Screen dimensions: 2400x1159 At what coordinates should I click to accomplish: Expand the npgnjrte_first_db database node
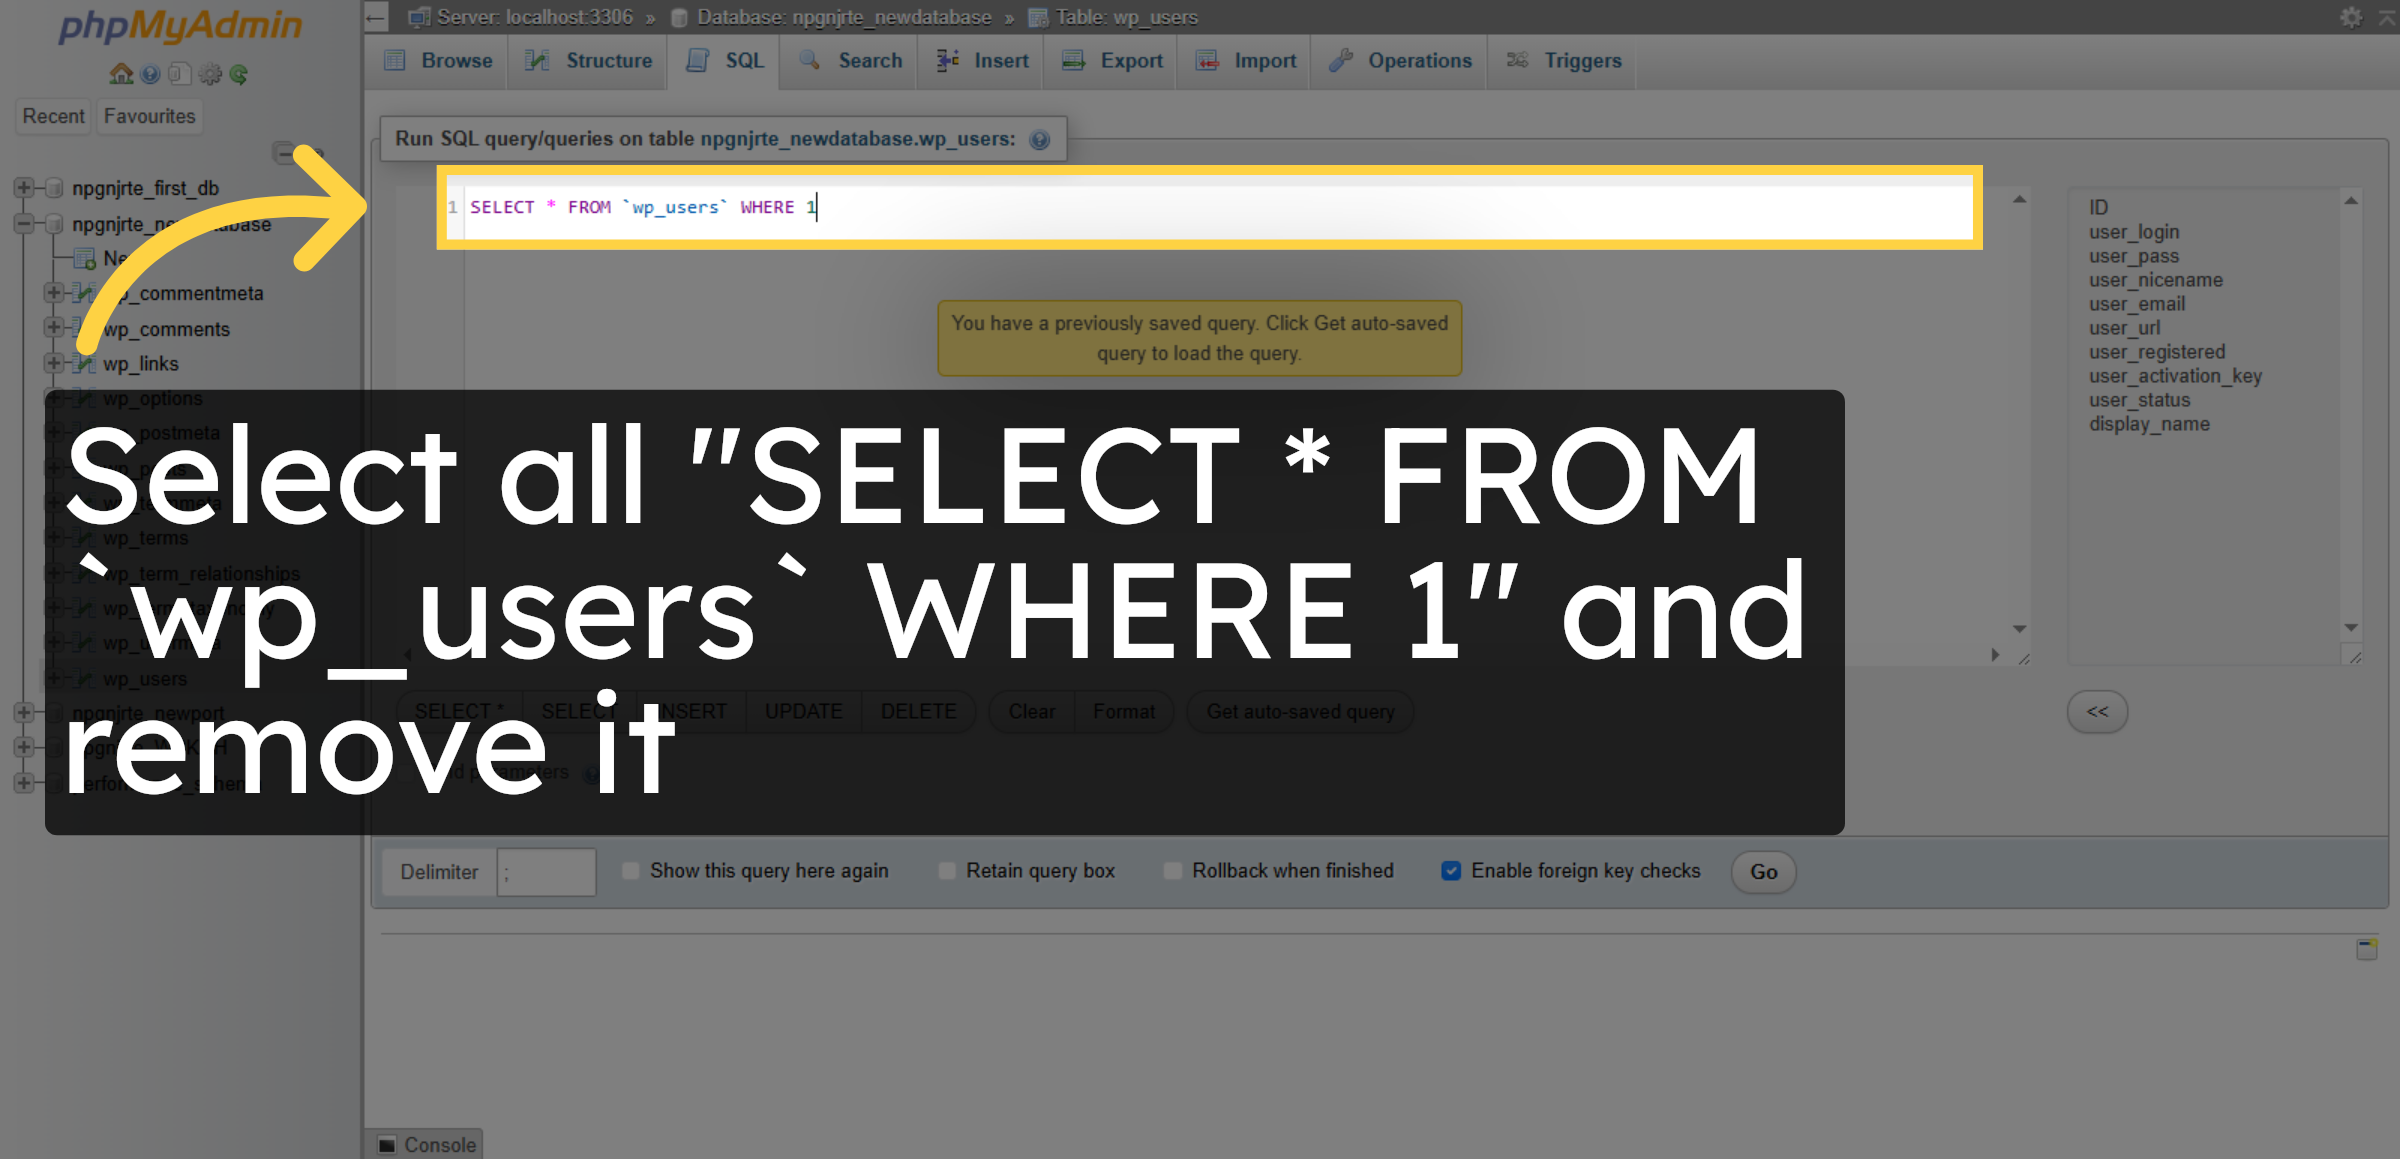(x=23, y=187)
